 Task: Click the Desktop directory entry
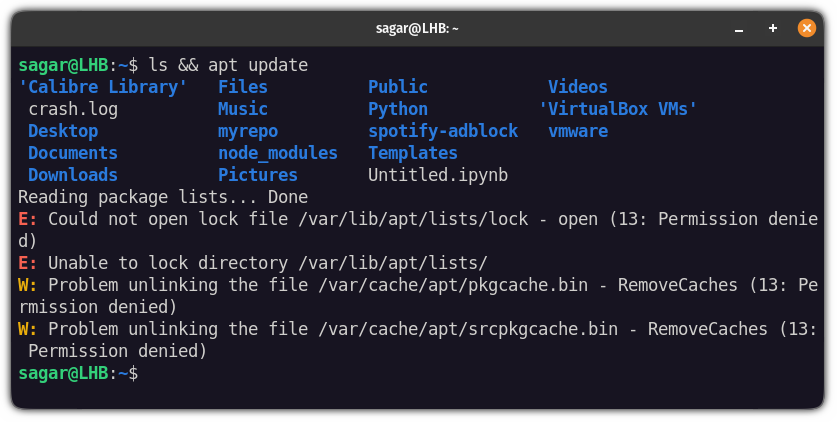63,131
